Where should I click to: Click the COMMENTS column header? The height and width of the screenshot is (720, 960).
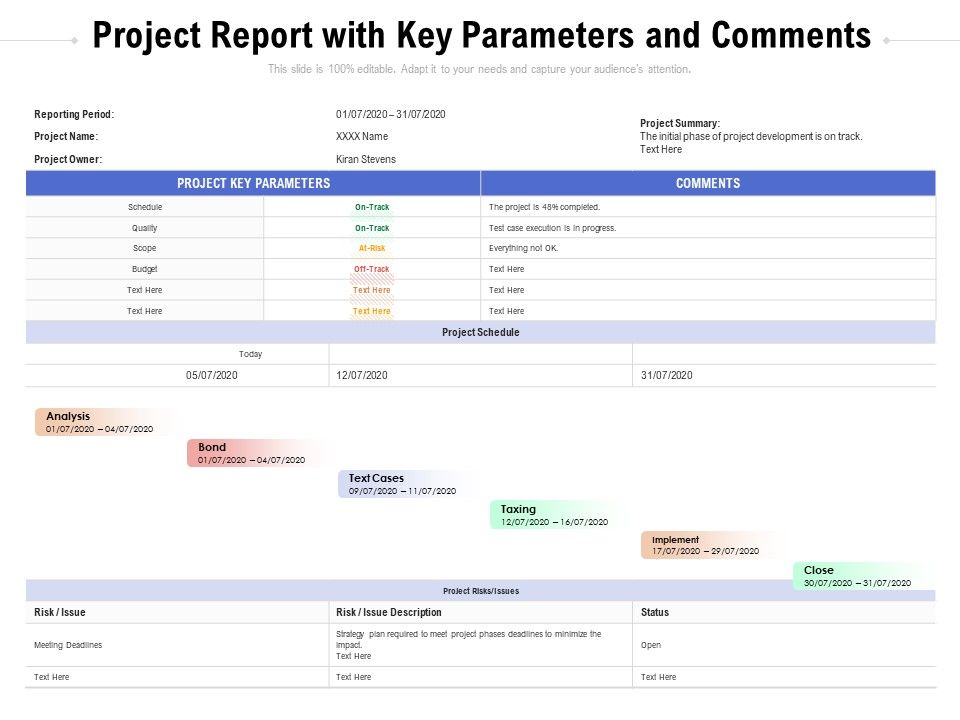pos(707,183)
